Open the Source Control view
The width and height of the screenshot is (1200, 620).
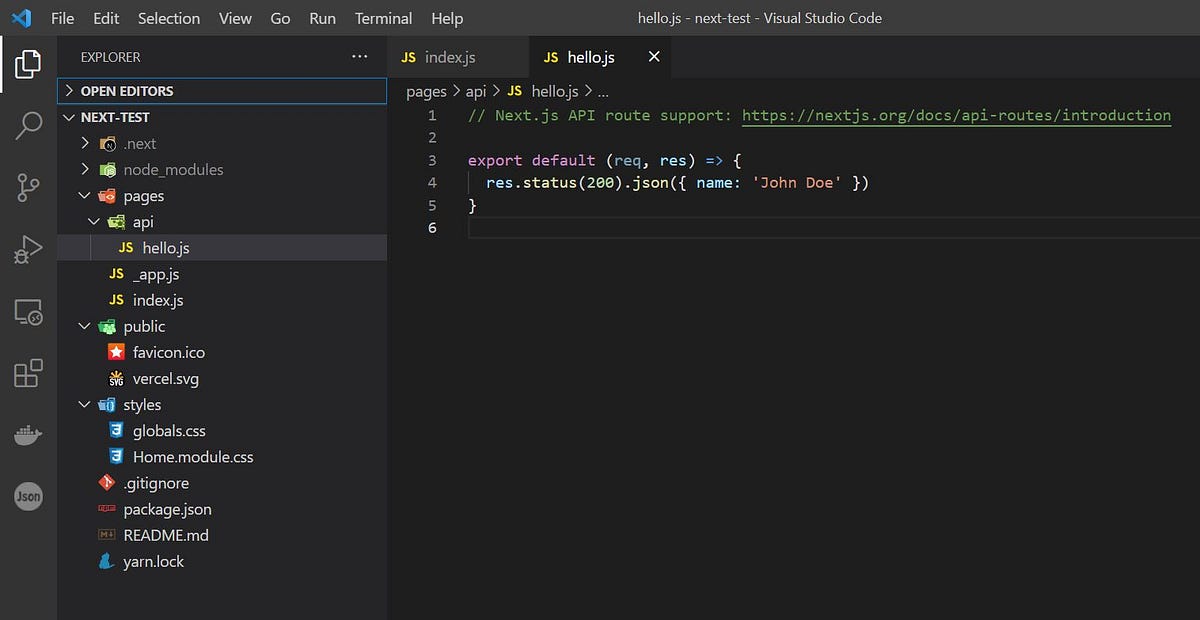[27, 187]
